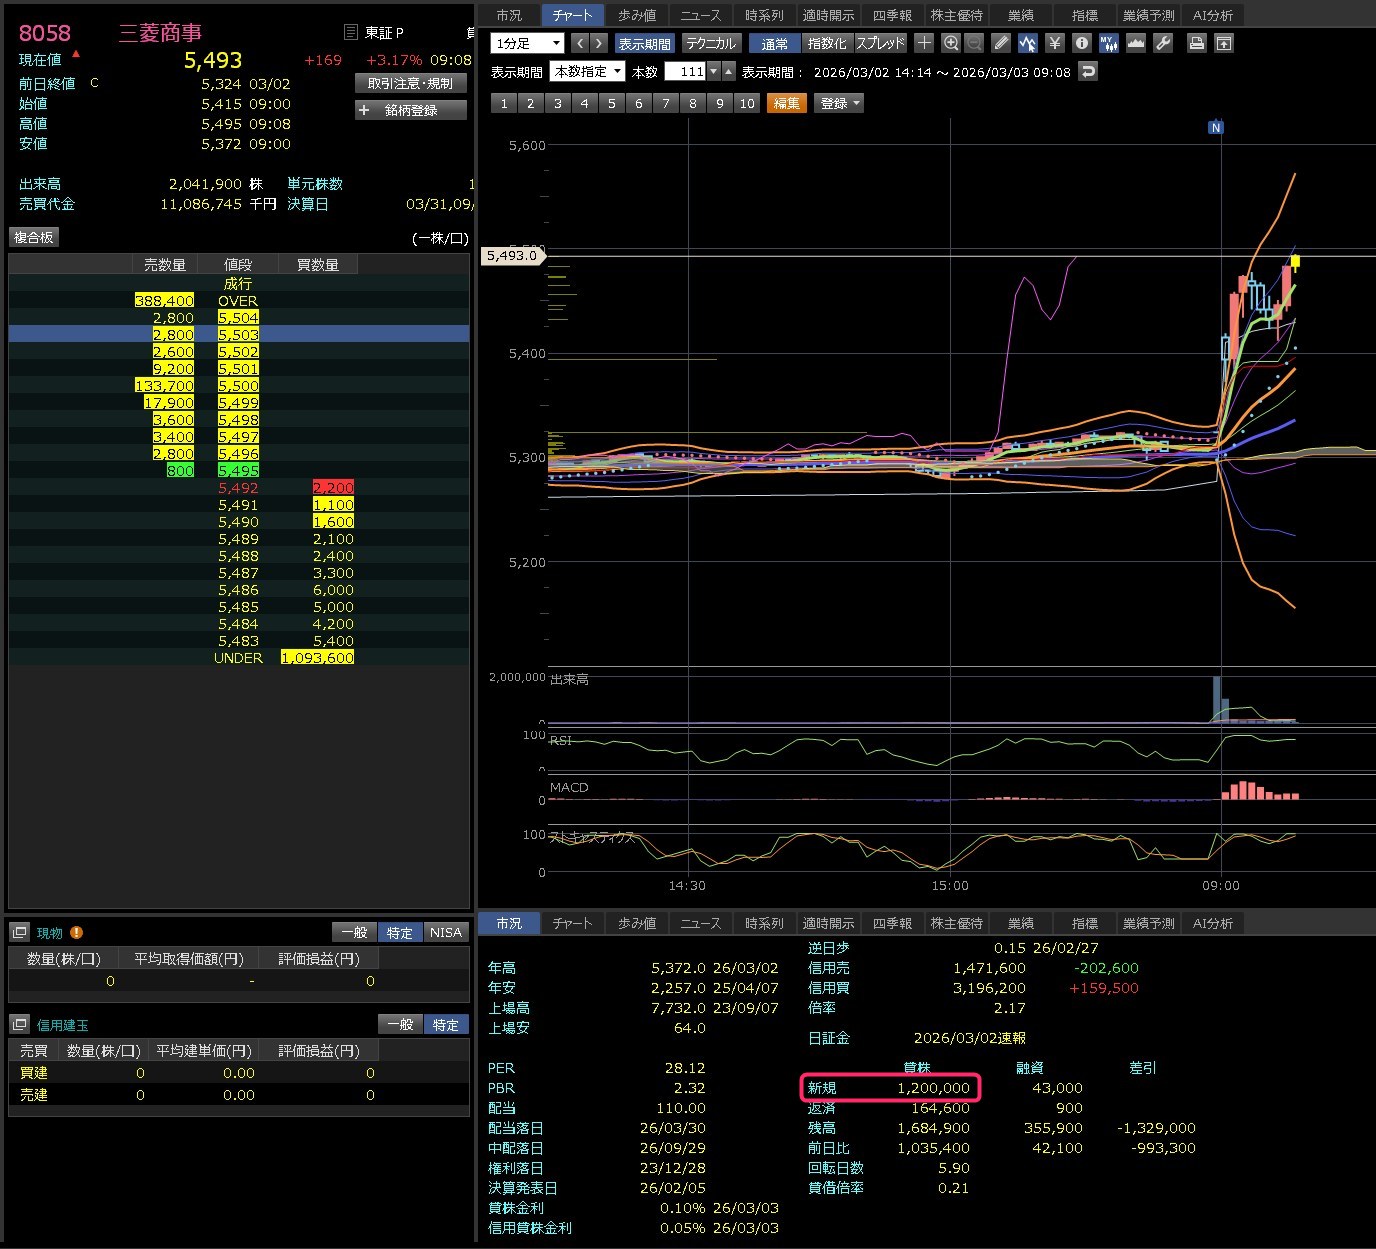Click the chart zoom-in magnifier icon
Screen dimensions: 1376x1249
(x=950, y=43)
